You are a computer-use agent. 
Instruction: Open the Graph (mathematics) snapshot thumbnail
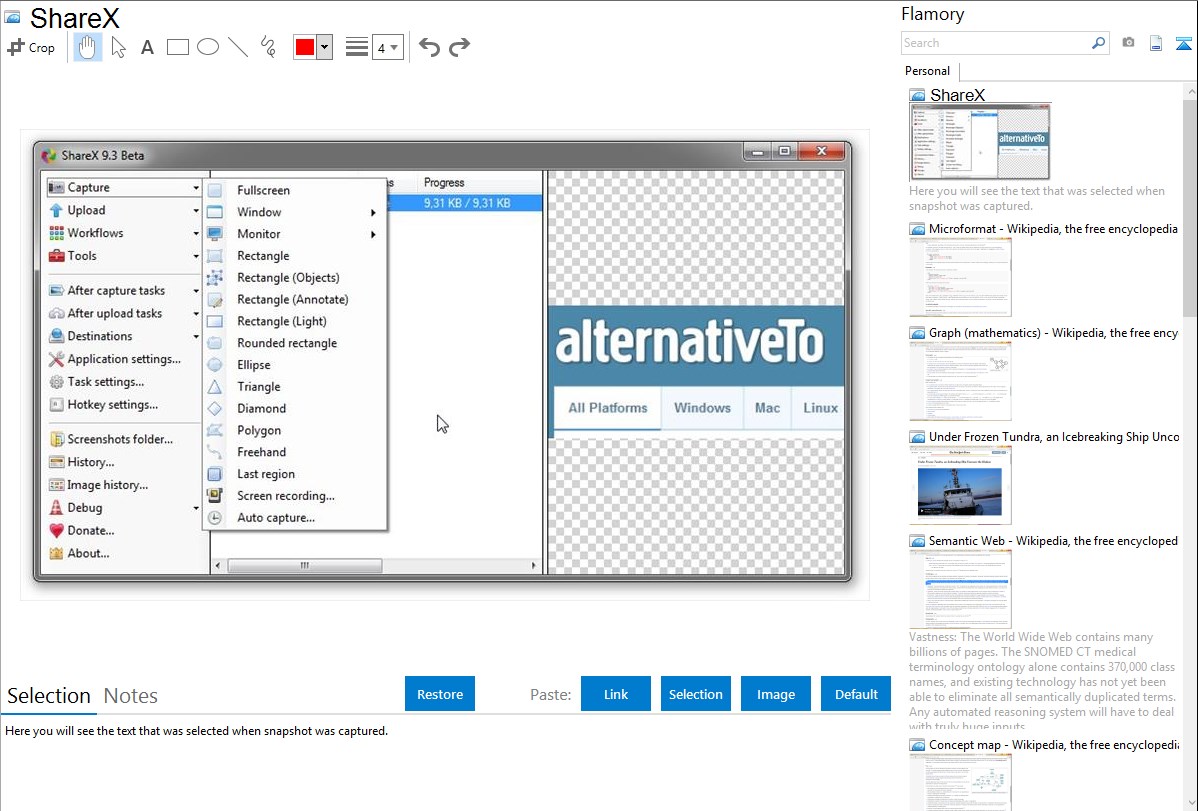[960, 381]
